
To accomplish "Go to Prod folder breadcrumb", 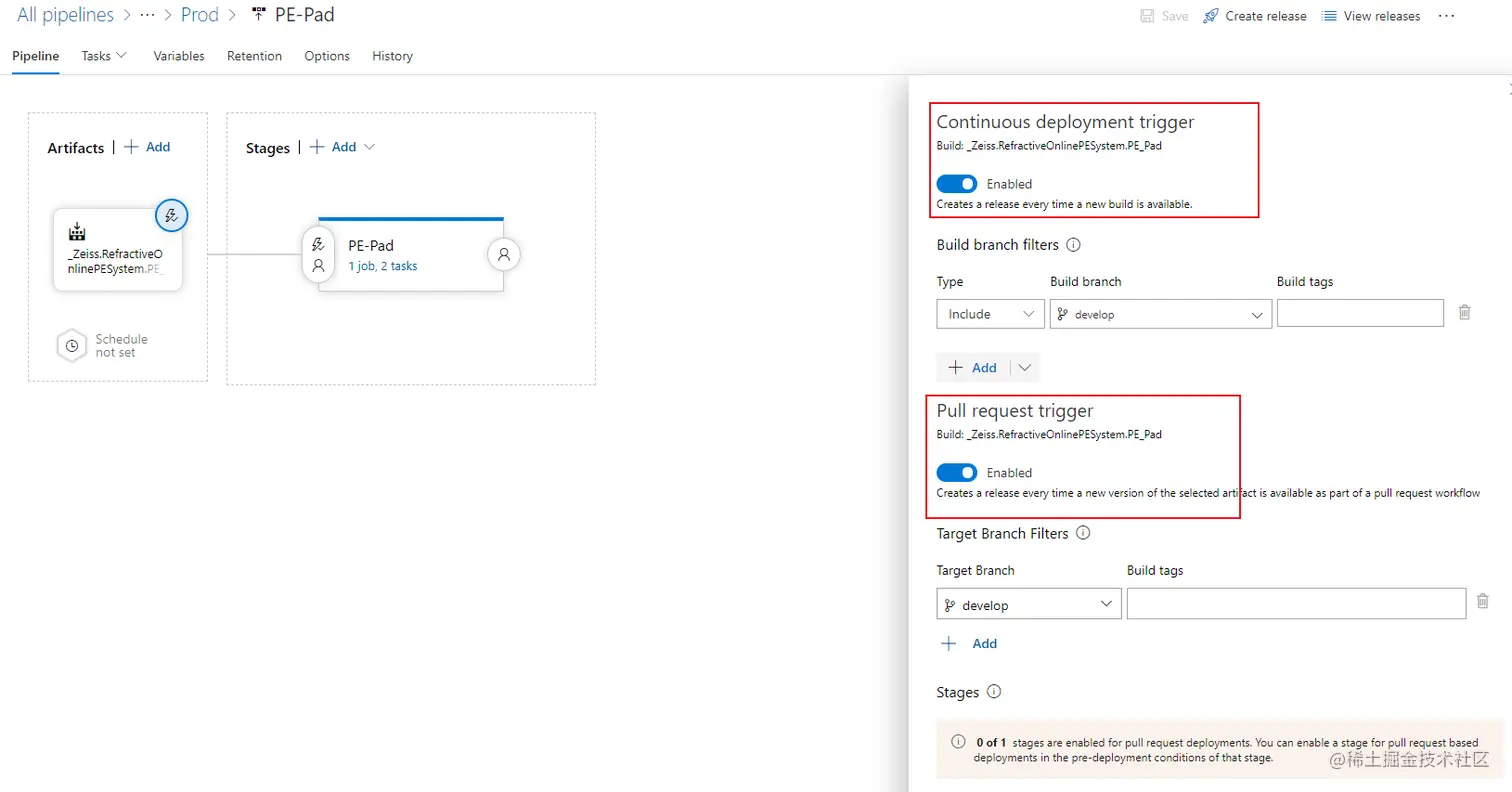I will (x=200, y=16).
